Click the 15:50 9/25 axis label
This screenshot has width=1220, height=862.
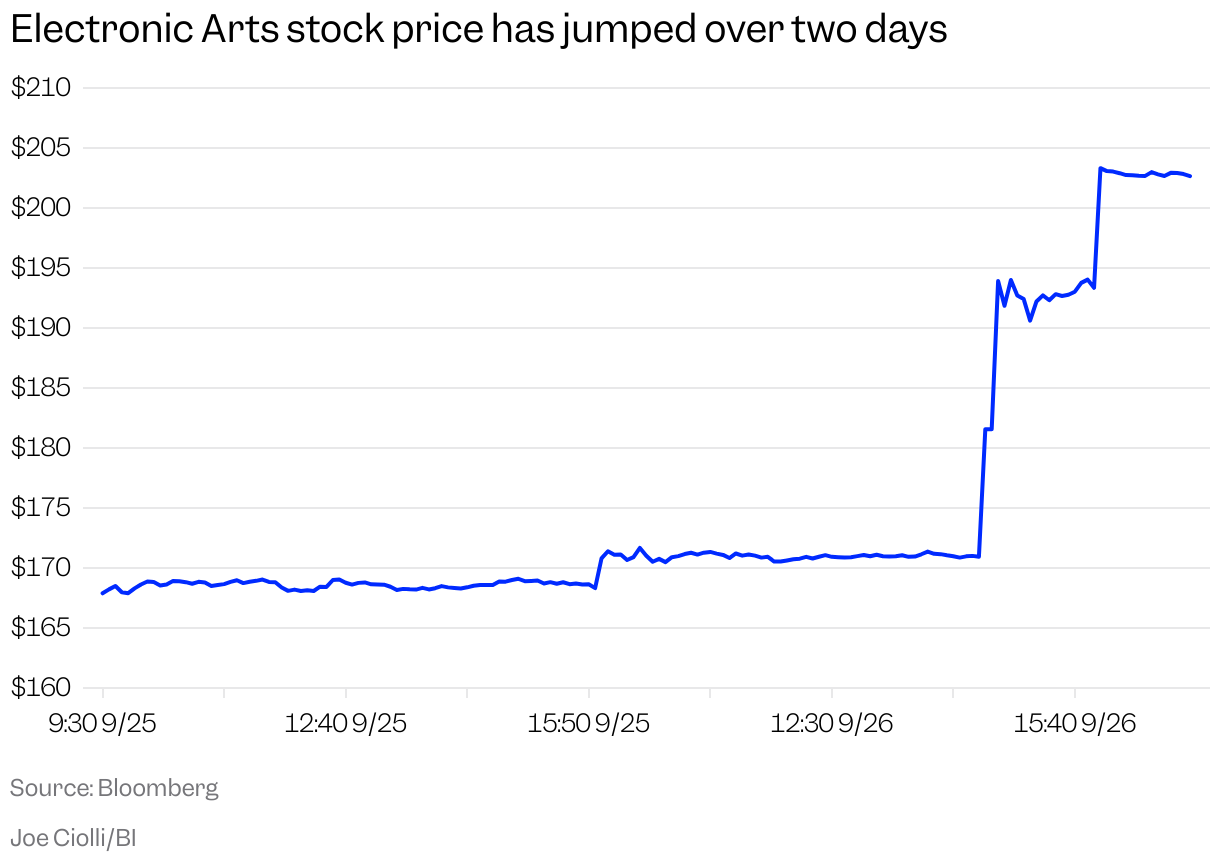click(589, 724)
